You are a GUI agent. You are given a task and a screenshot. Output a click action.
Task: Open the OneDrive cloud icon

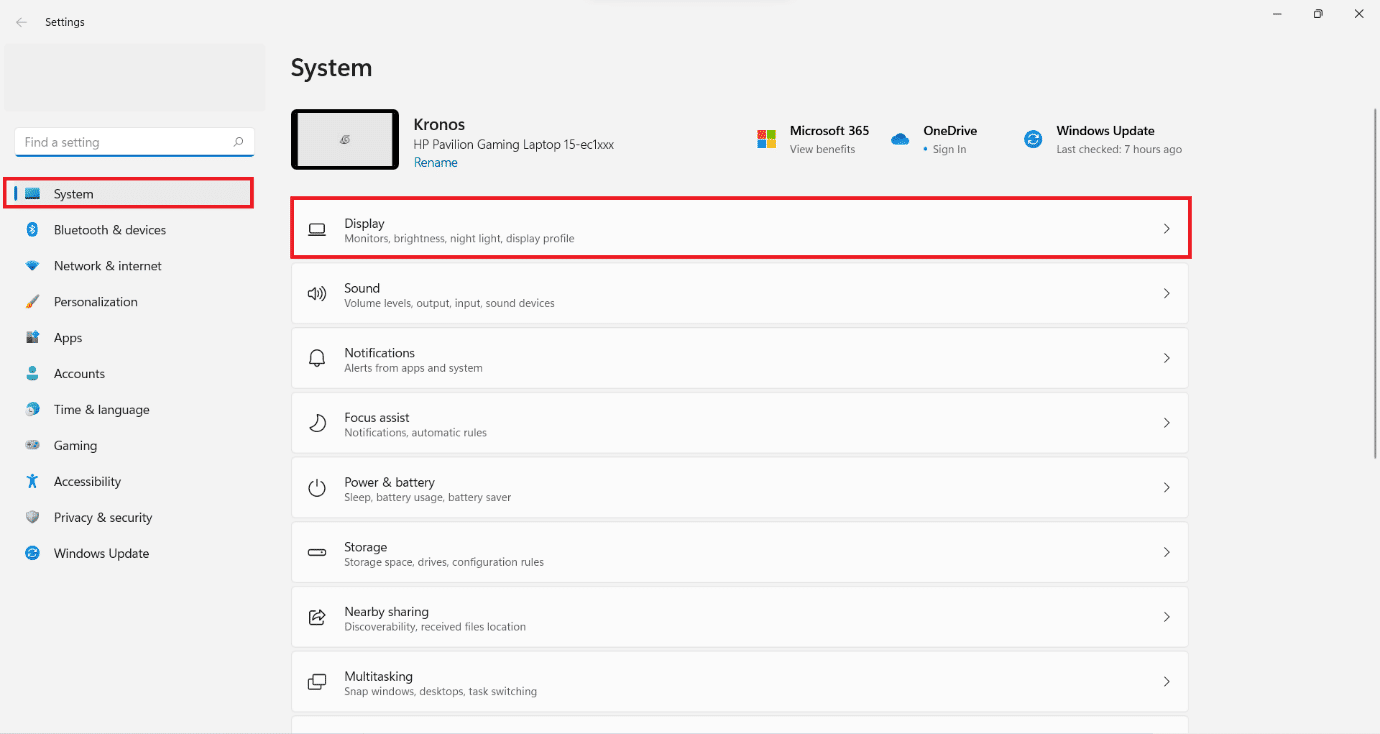898,139
